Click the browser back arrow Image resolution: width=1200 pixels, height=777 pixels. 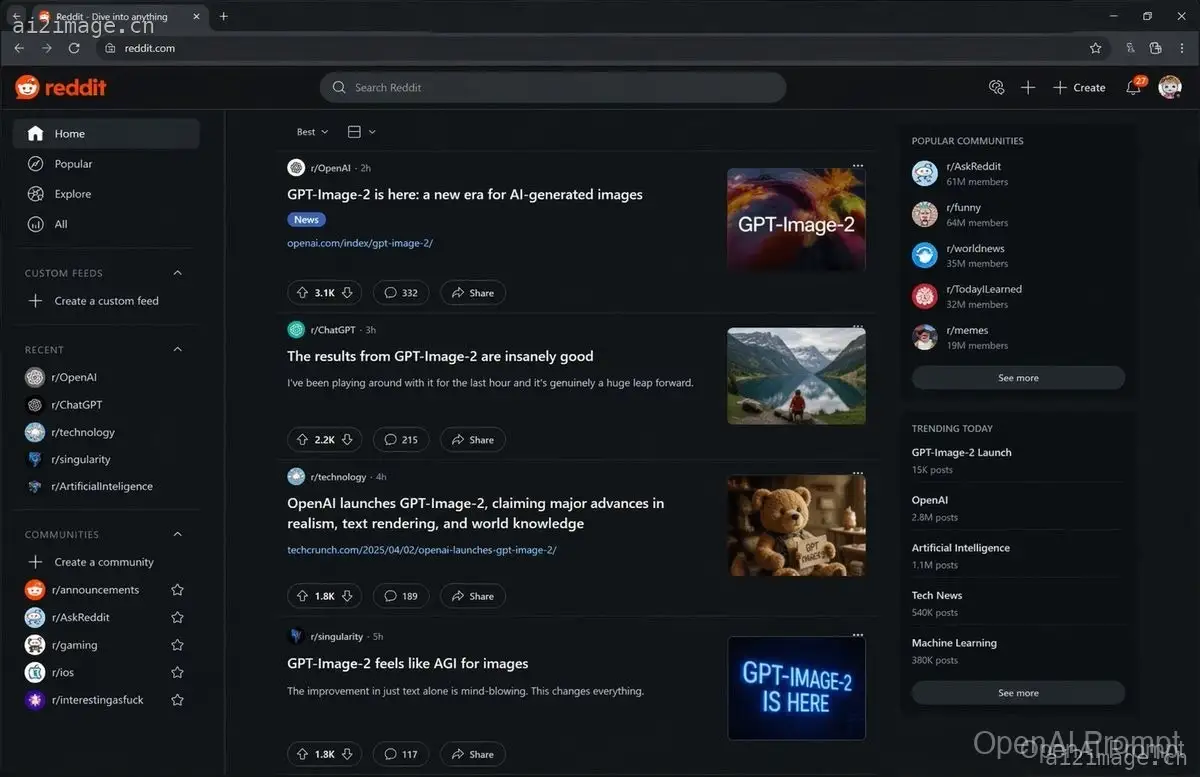coord(19,48)
